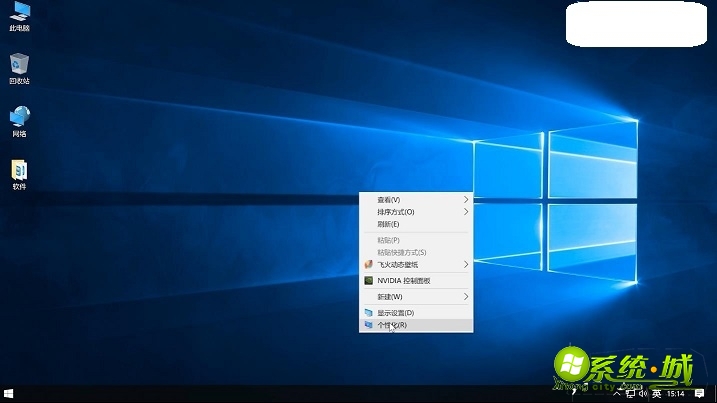Image resolution: width=717 pixels, height=403 pixels.
Task: Show hidden tray icons with the caret
Action: click(617, 394)
